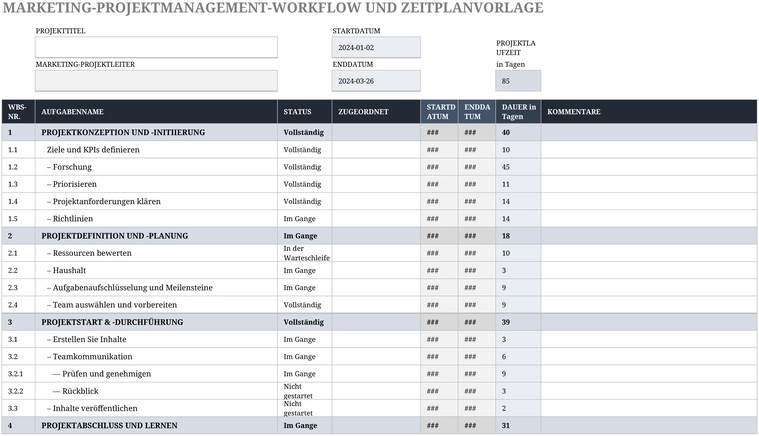Click the project duration value 85

[518, 80]
